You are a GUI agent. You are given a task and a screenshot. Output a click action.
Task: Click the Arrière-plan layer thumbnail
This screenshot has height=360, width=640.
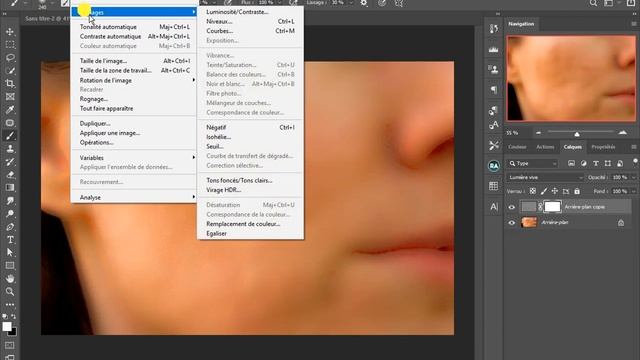[x=529, y=222]
